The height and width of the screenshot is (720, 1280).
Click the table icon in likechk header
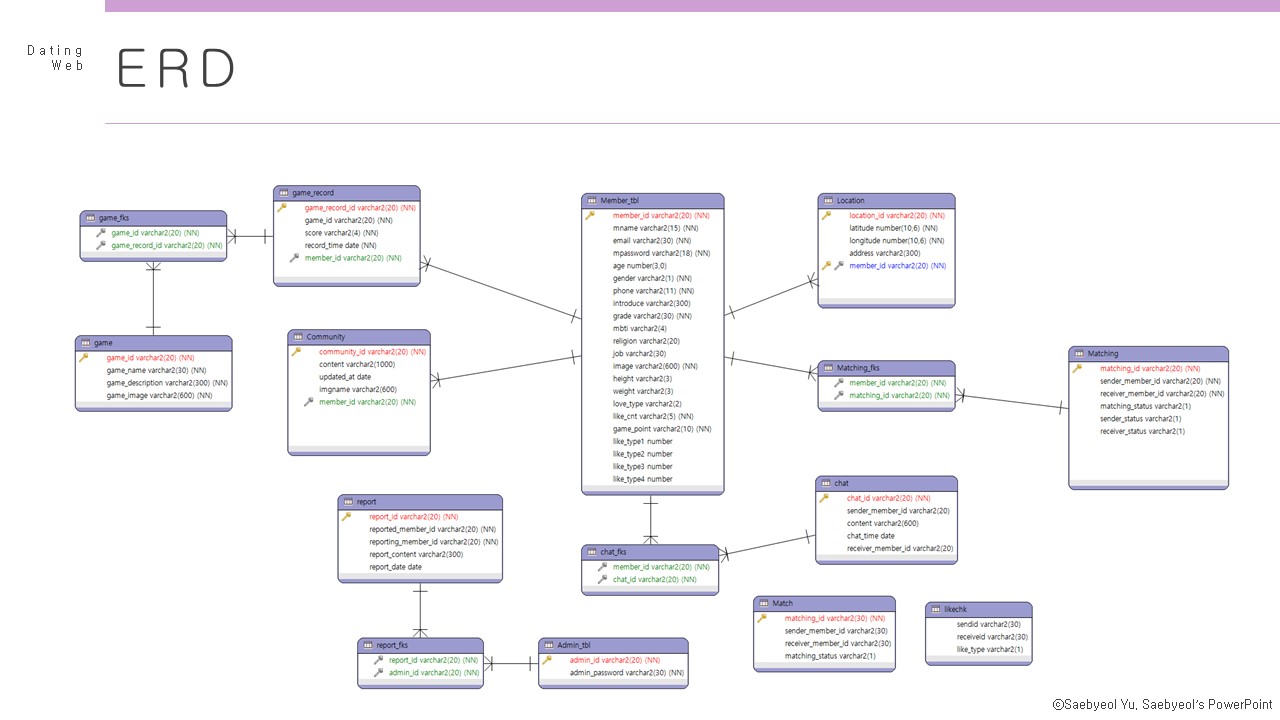click(936, 609)
